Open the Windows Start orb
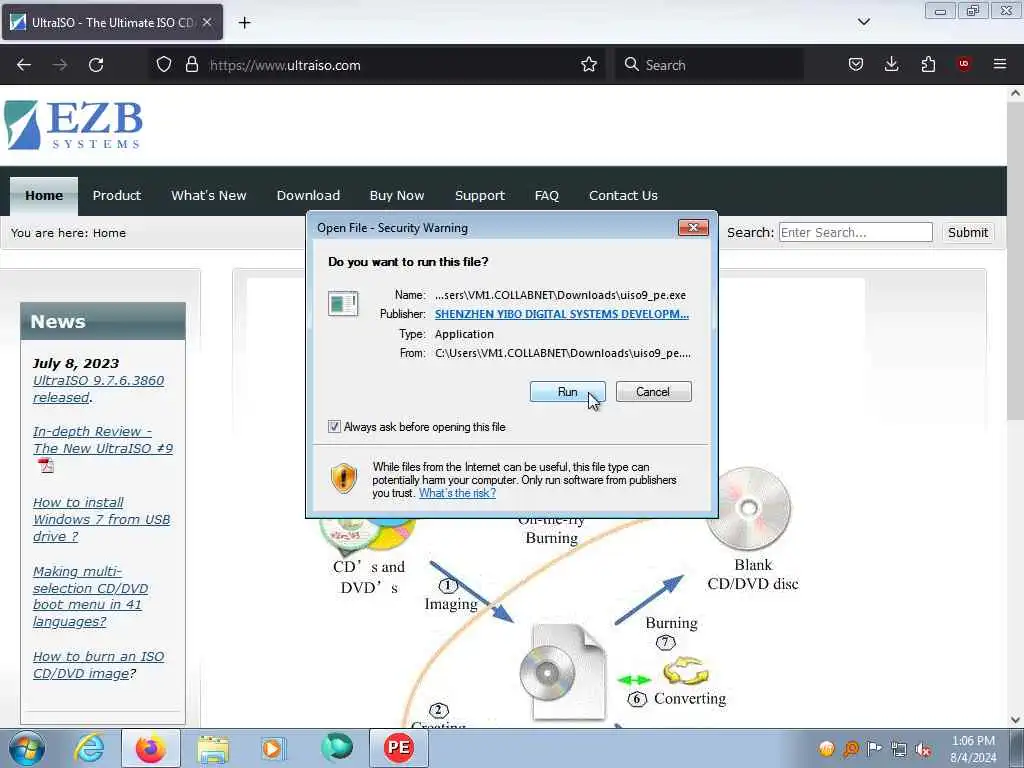This screenshot has width=1024, height=768. [27, 748]
